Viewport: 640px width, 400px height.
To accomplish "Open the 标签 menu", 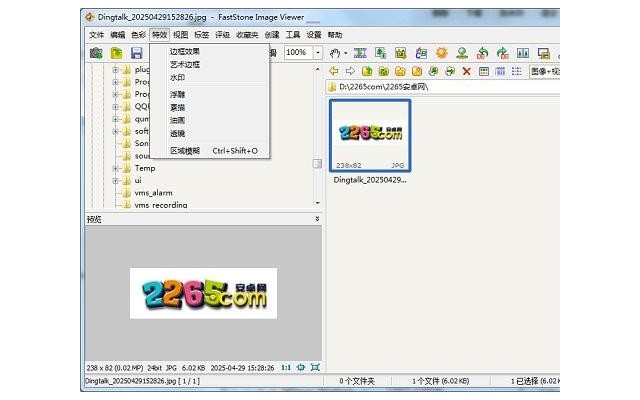I will 202,35.
